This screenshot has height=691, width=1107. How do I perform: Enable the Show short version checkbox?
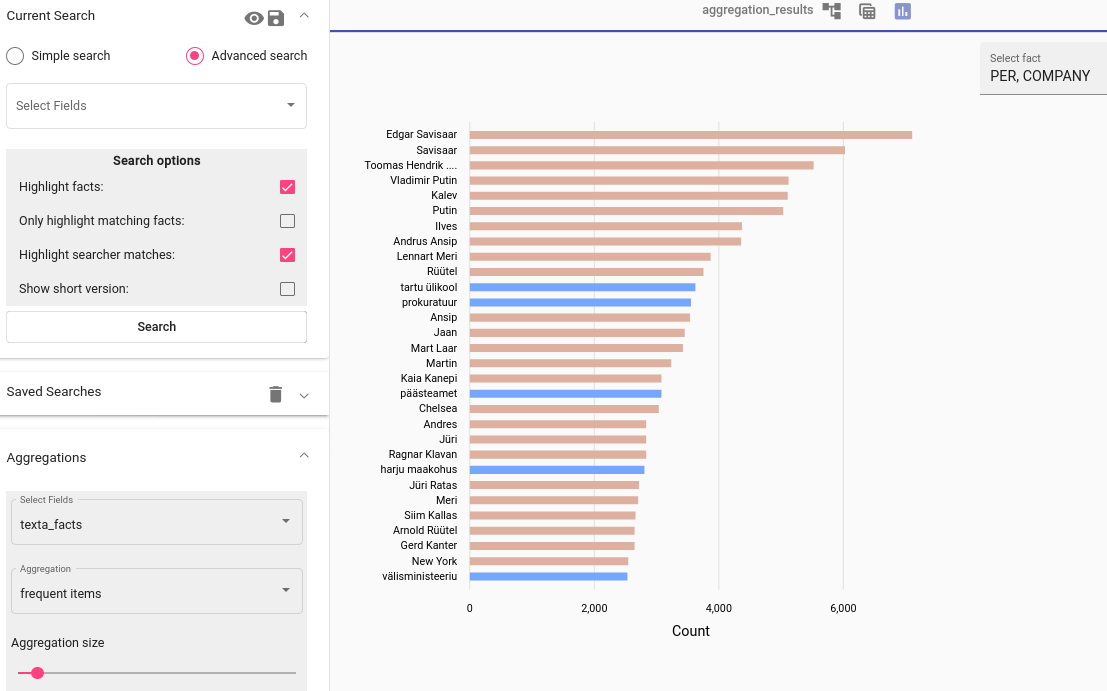(287, 289)
